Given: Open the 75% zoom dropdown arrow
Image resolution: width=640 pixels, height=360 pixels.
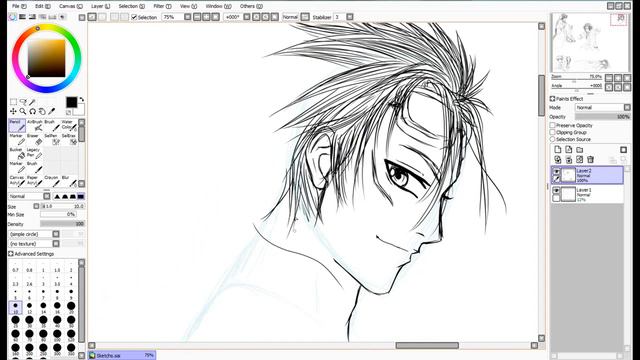Looking at the screenshot, I should click(187, 17).
